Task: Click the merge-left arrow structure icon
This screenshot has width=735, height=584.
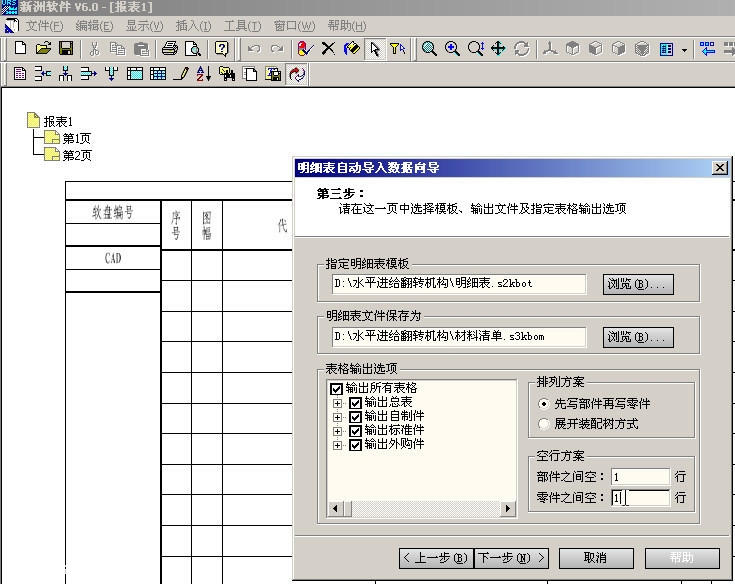Action: point(43,74)
